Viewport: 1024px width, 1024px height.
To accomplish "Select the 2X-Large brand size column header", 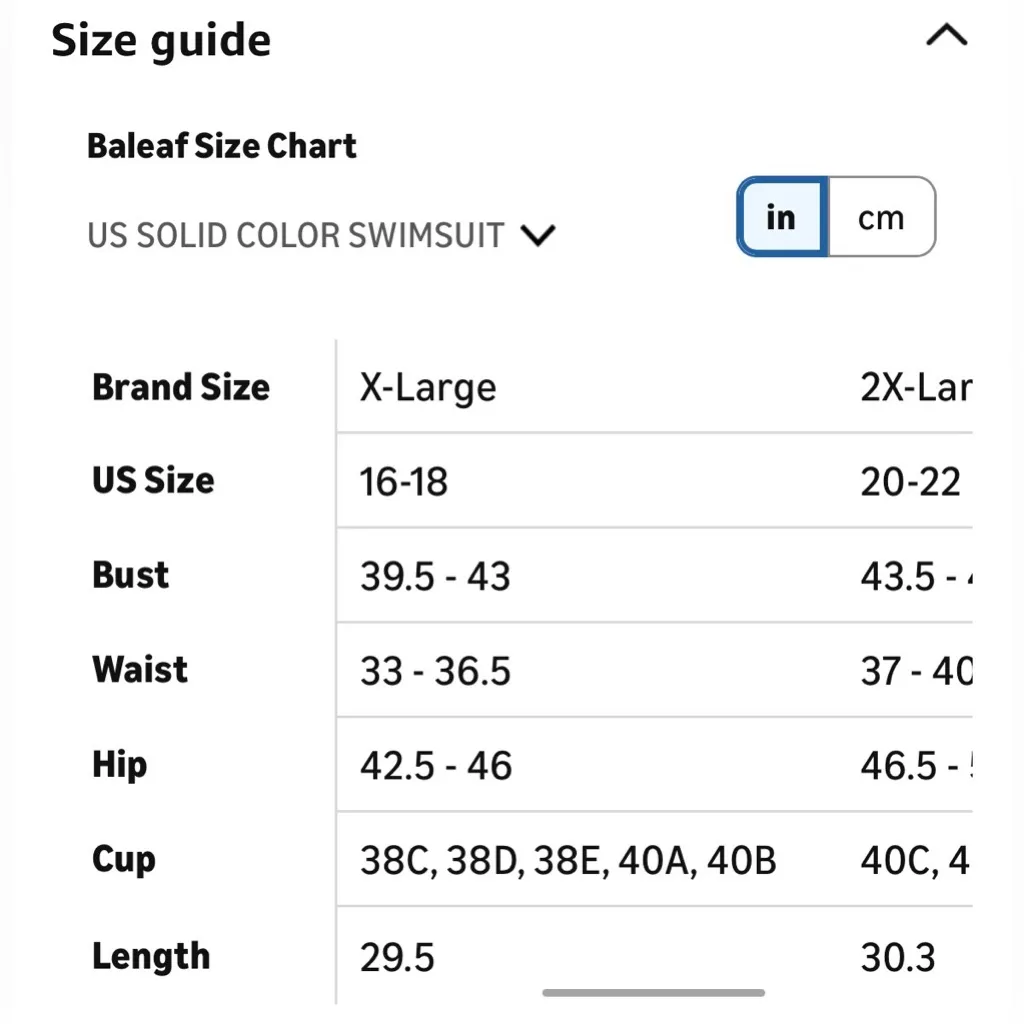I will coord(914,387).
